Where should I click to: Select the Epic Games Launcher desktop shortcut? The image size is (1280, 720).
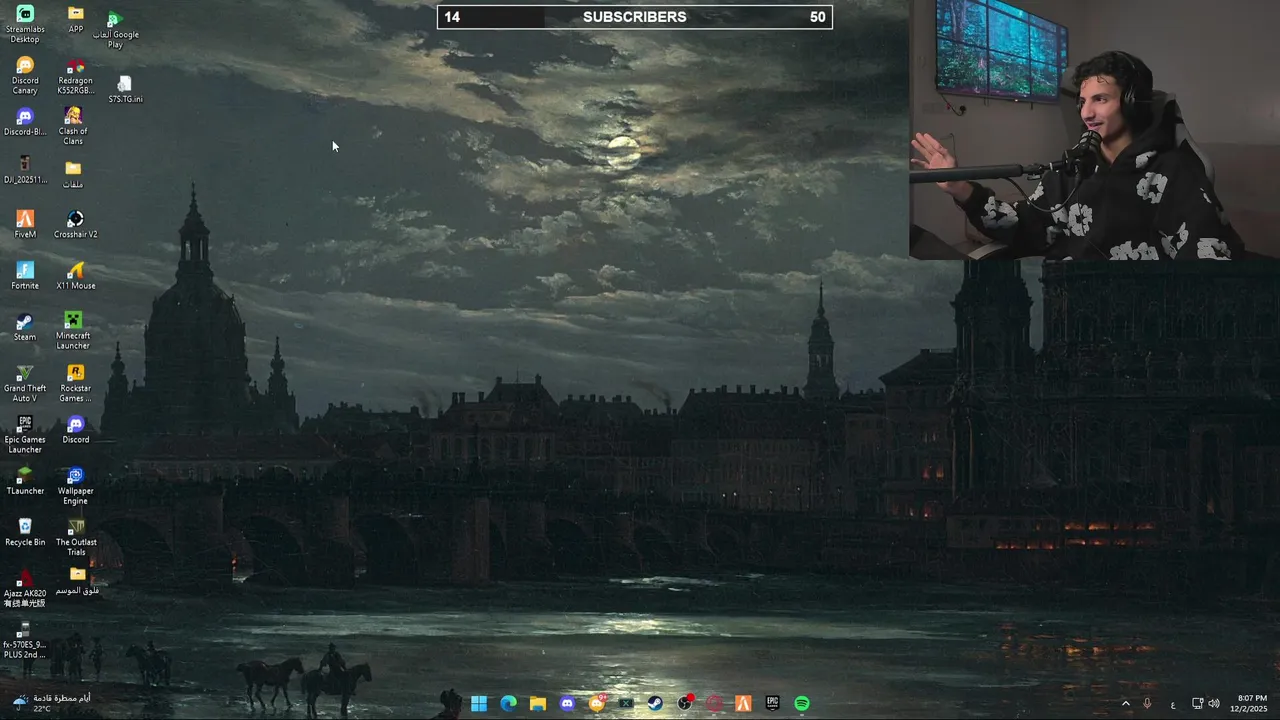[x=25, y=434]
